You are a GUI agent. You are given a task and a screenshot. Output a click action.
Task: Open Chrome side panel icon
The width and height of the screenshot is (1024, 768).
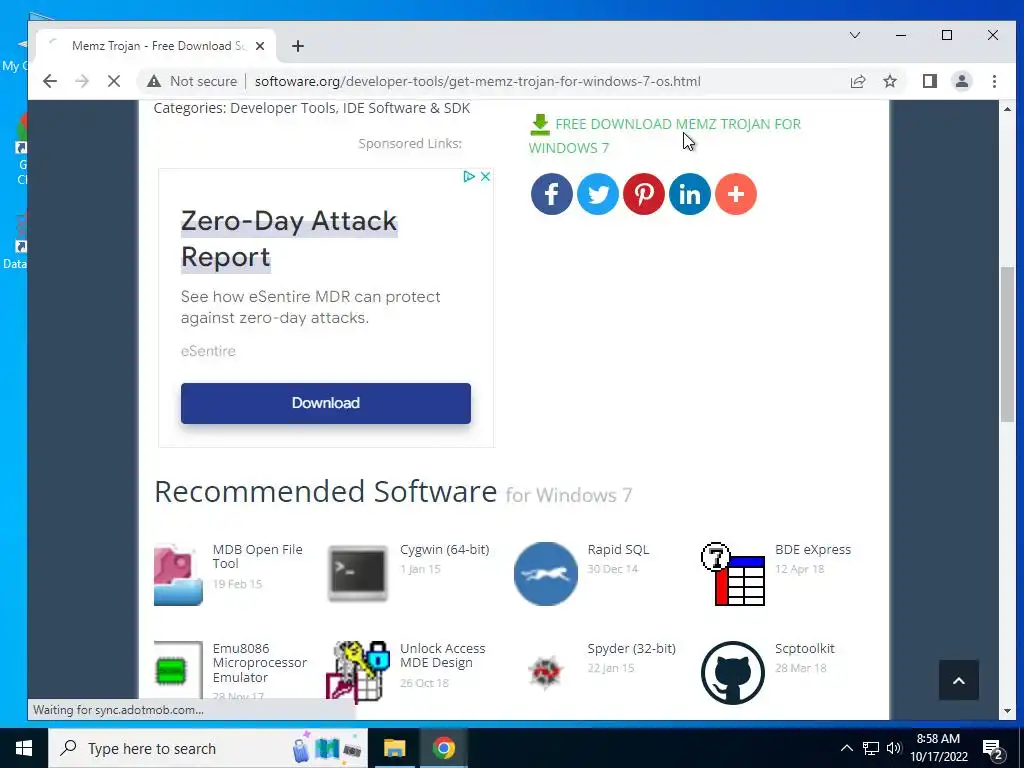pos(929,81)
